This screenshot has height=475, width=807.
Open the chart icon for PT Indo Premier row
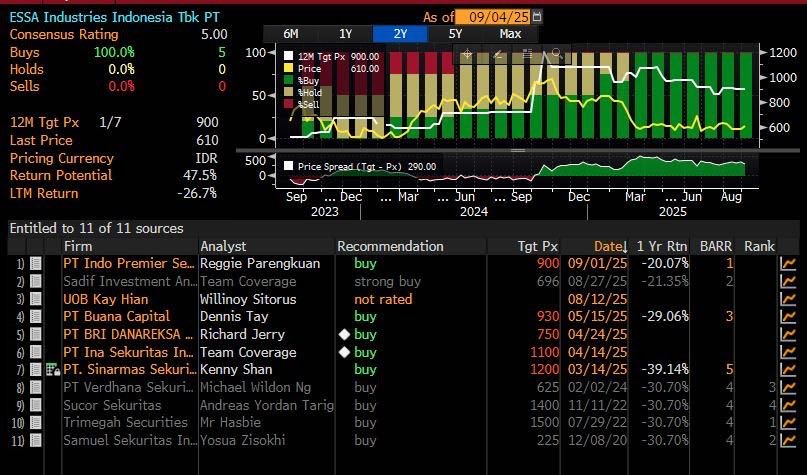pos(787,264)
